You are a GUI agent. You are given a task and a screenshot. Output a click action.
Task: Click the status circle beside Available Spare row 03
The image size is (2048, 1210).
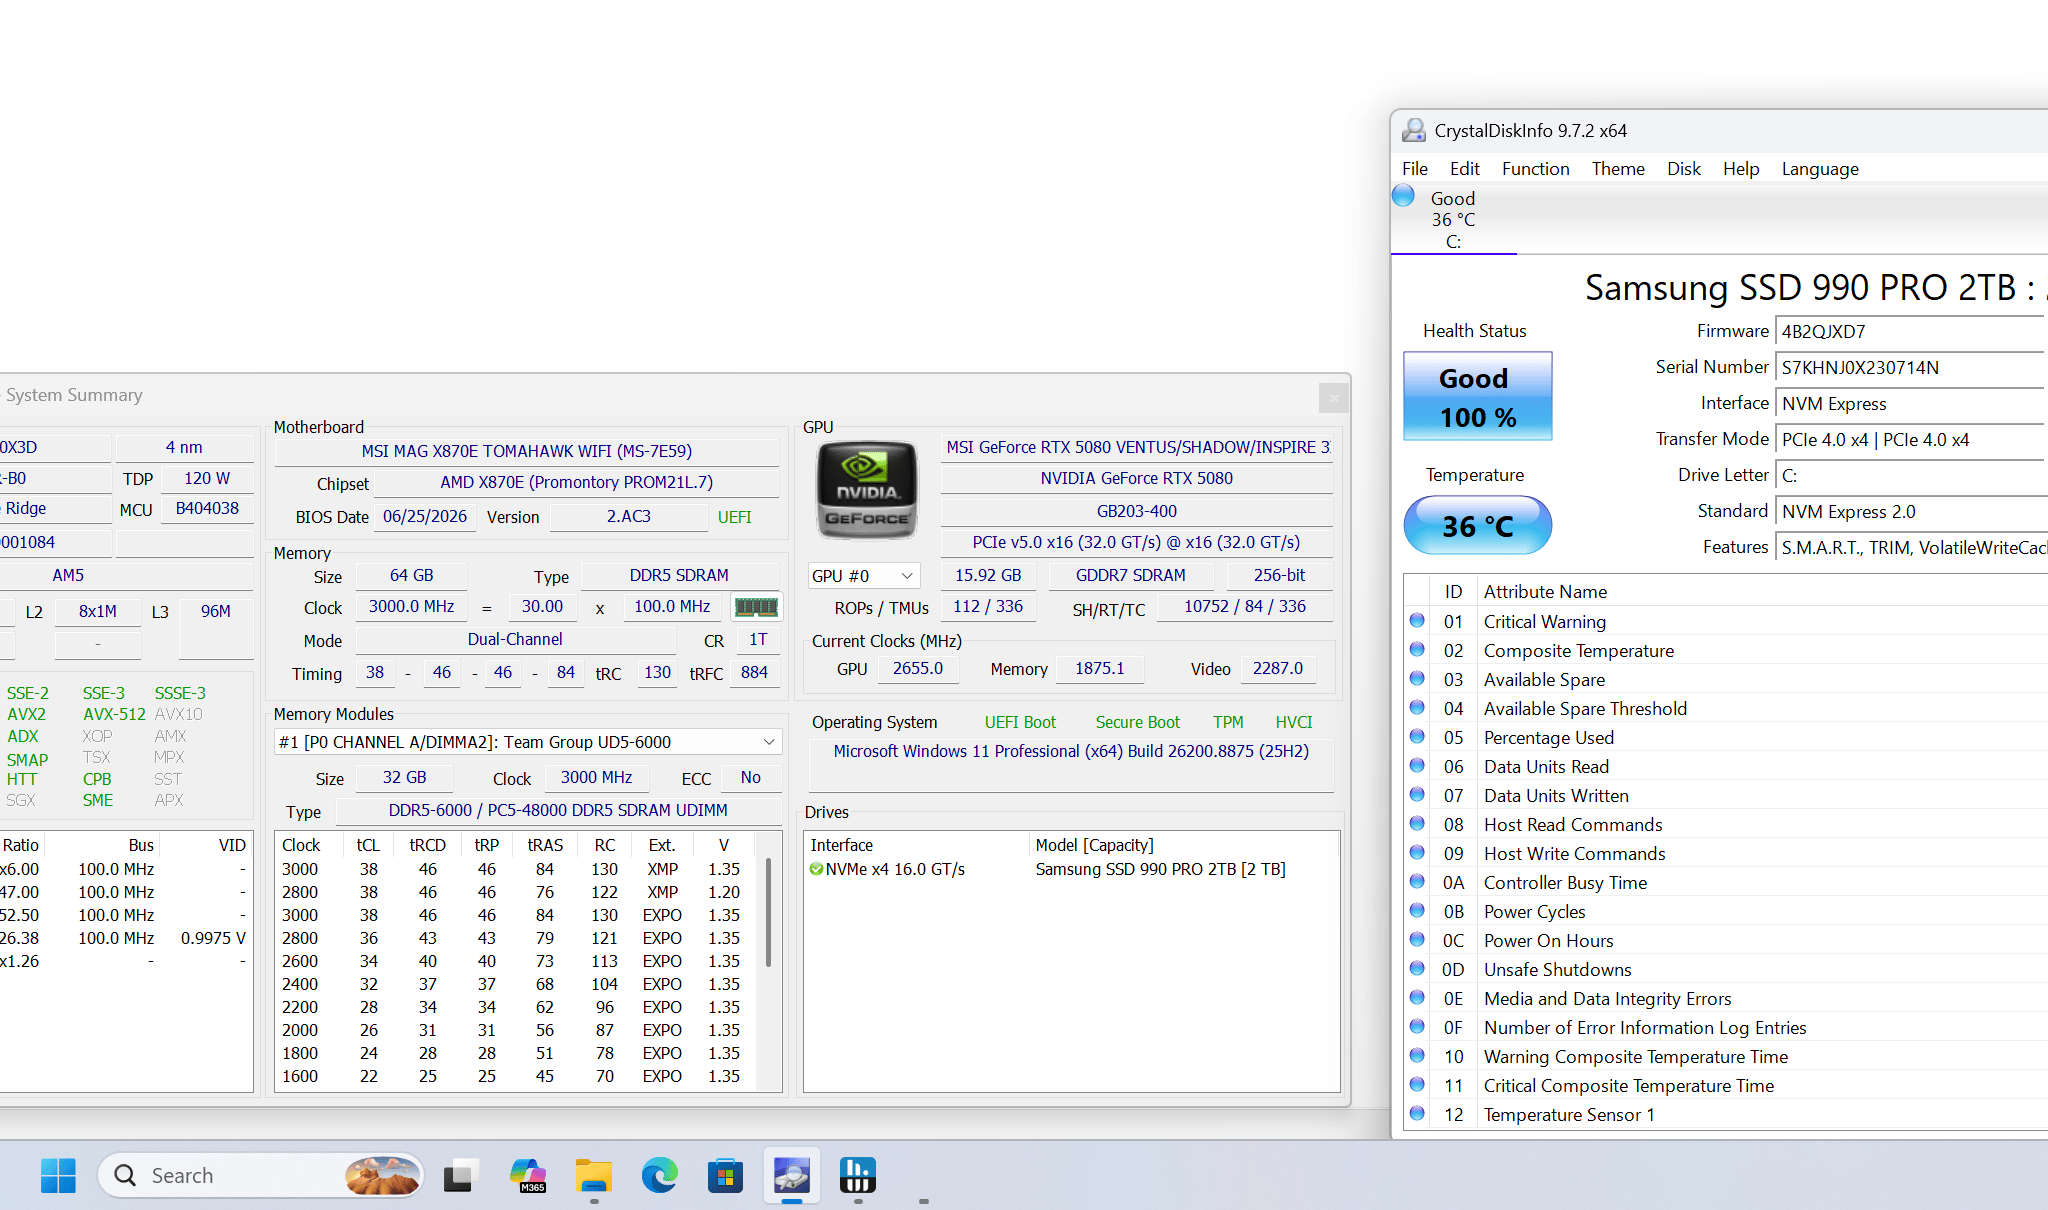click(x=1417, y=678)
